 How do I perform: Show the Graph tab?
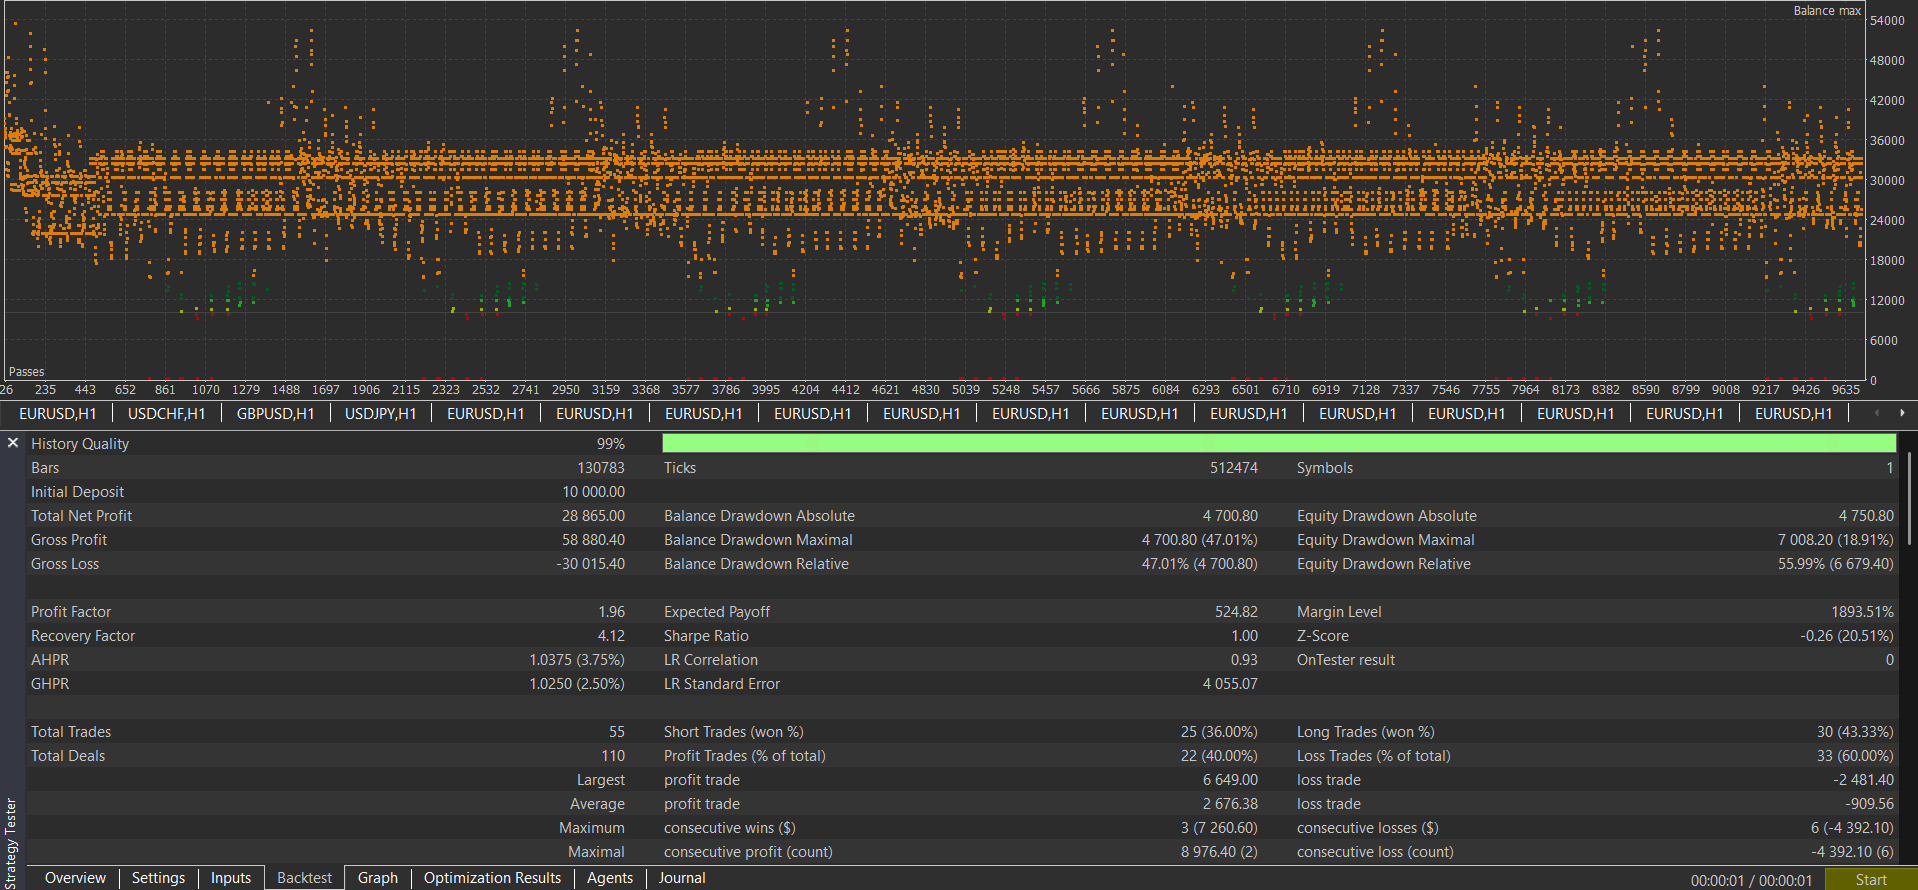(378, 878)
